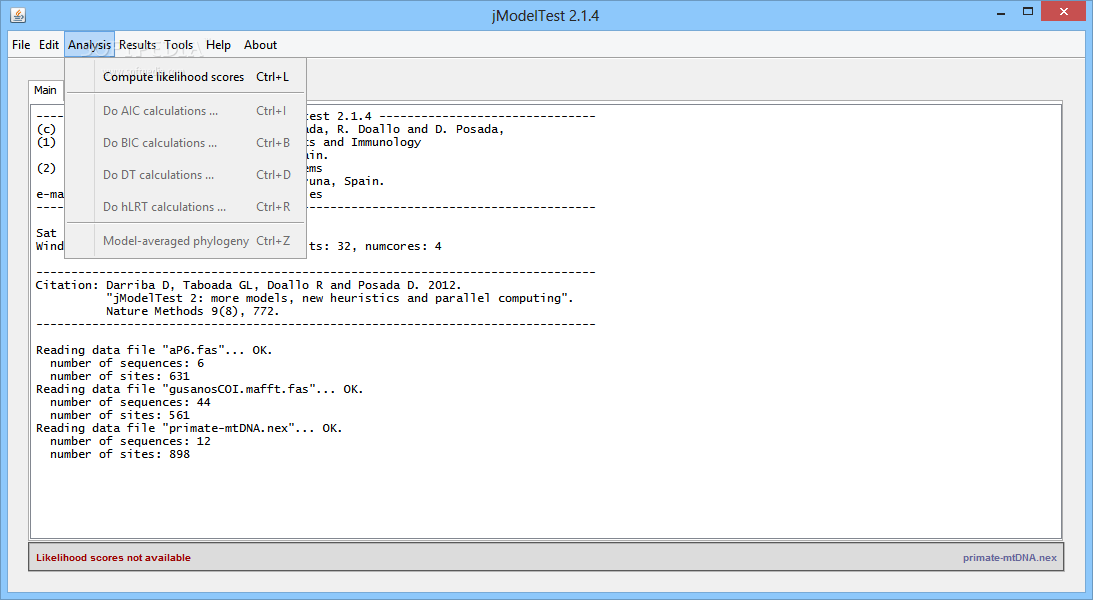Open the File menu

[x=21, y=45]
